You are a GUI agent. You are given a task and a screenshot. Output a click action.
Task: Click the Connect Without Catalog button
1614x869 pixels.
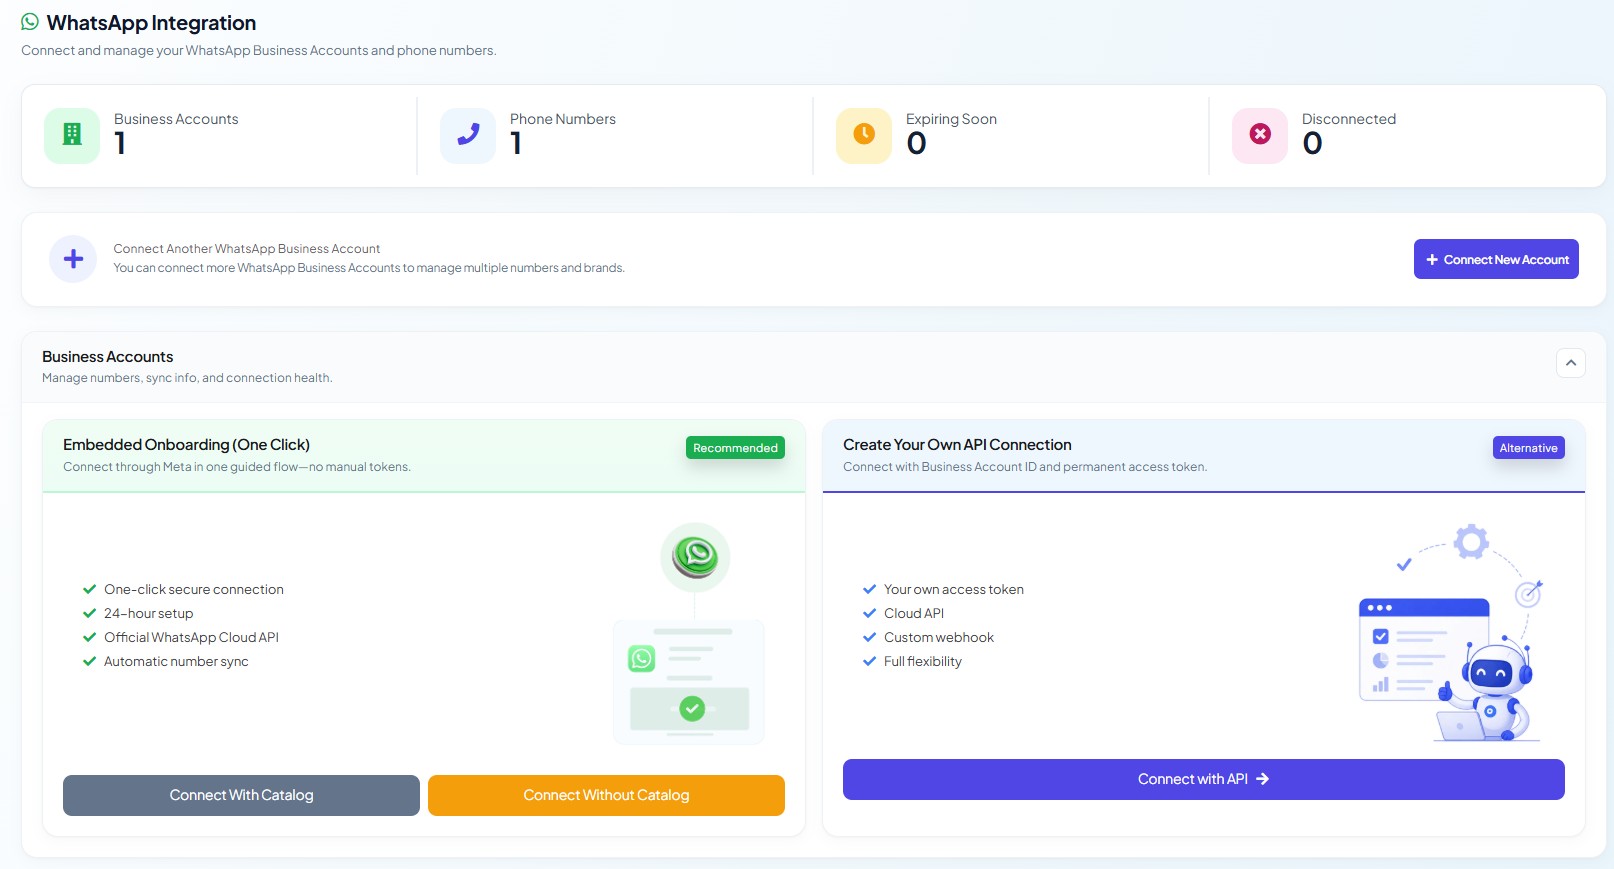coord(606,795)
